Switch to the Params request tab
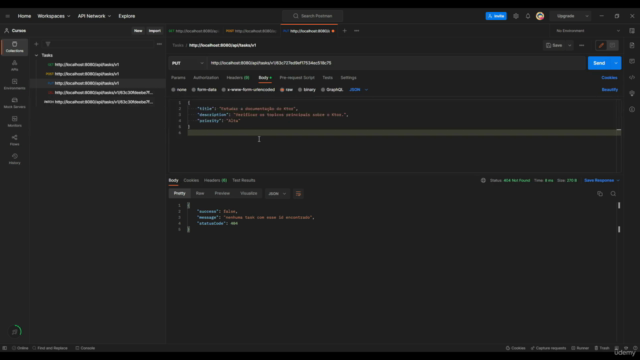 click(178, 78)
